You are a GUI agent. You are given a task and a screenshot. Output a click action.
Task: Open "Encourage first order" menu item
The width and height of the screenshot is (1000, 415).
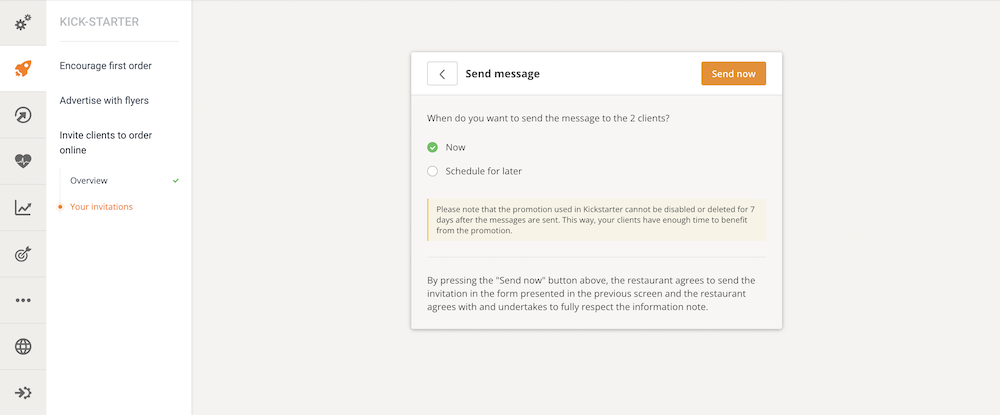(106, 66)
